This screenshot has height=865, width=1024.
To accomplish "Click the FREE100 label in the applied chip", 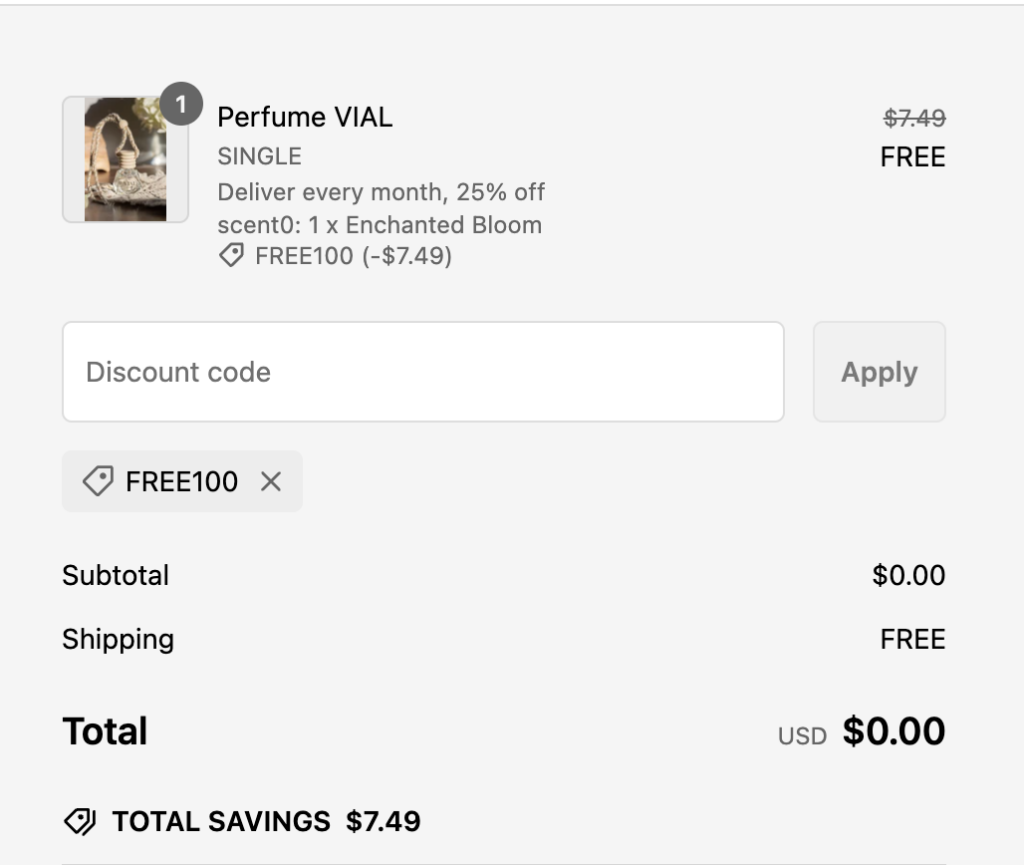I will (x=182, y=482).
